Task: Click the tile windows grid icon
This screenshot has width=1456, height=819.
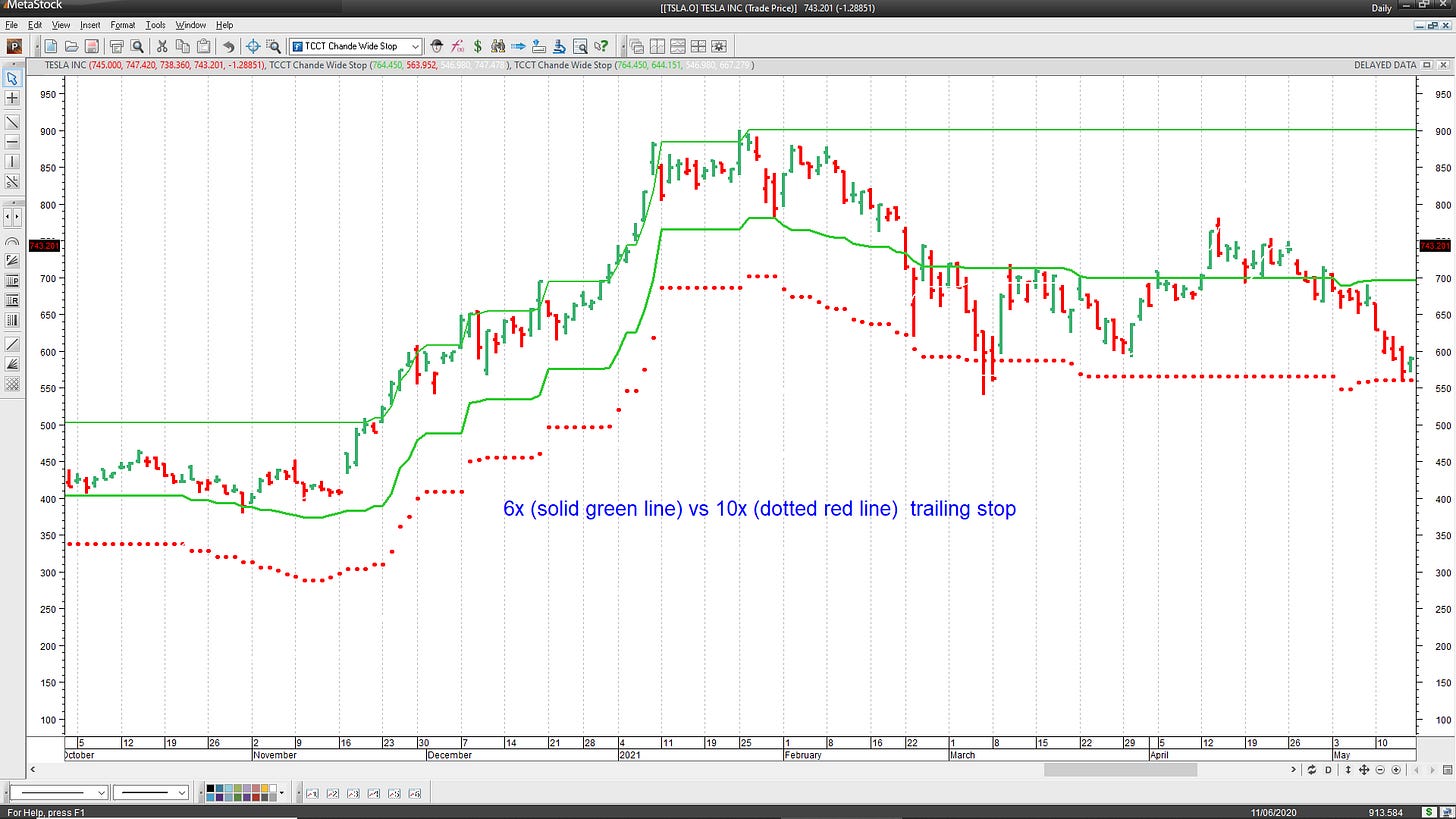Action: click(698, 46)
